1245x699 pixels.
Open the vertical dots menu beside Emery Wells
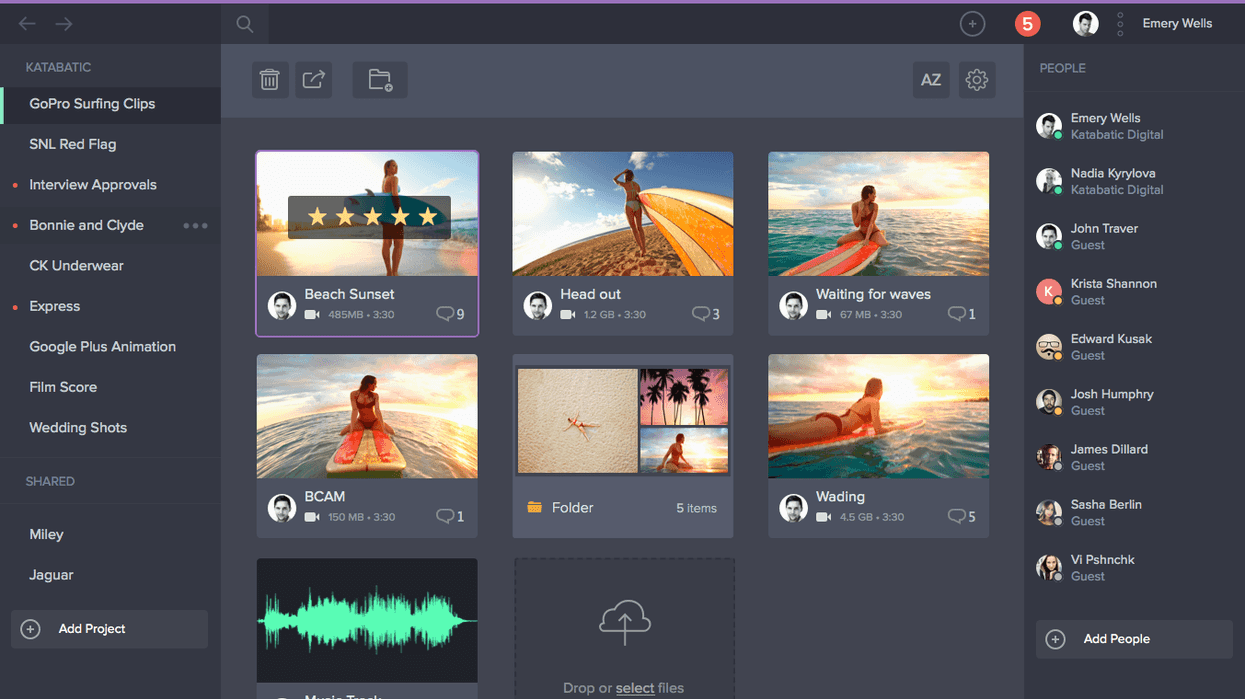click(1120, 24)
